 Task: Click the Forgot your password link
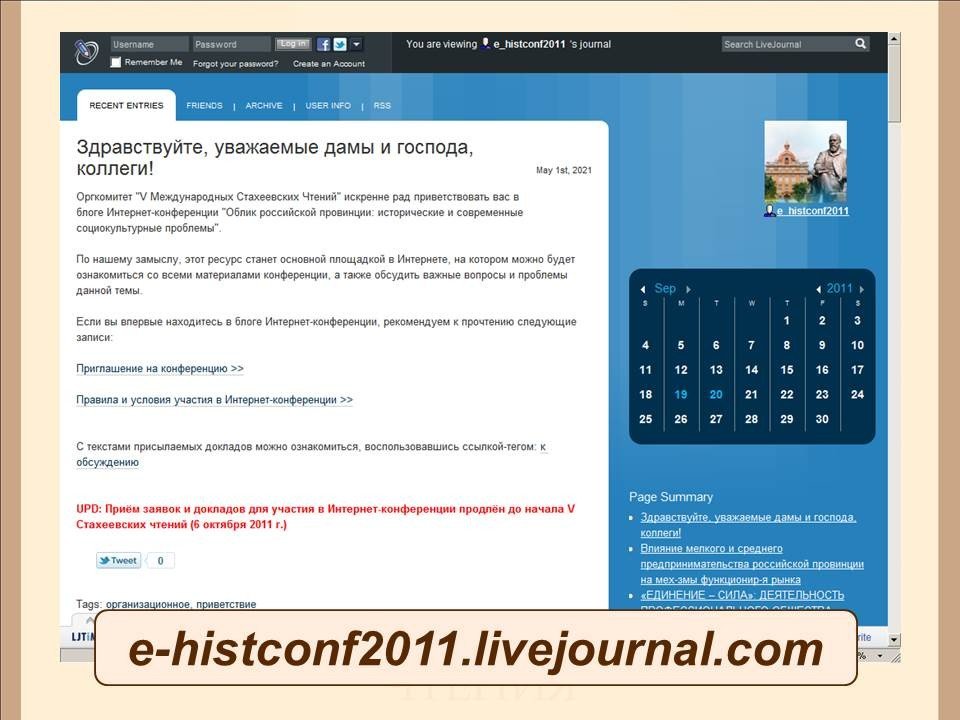tap(236, 63)
